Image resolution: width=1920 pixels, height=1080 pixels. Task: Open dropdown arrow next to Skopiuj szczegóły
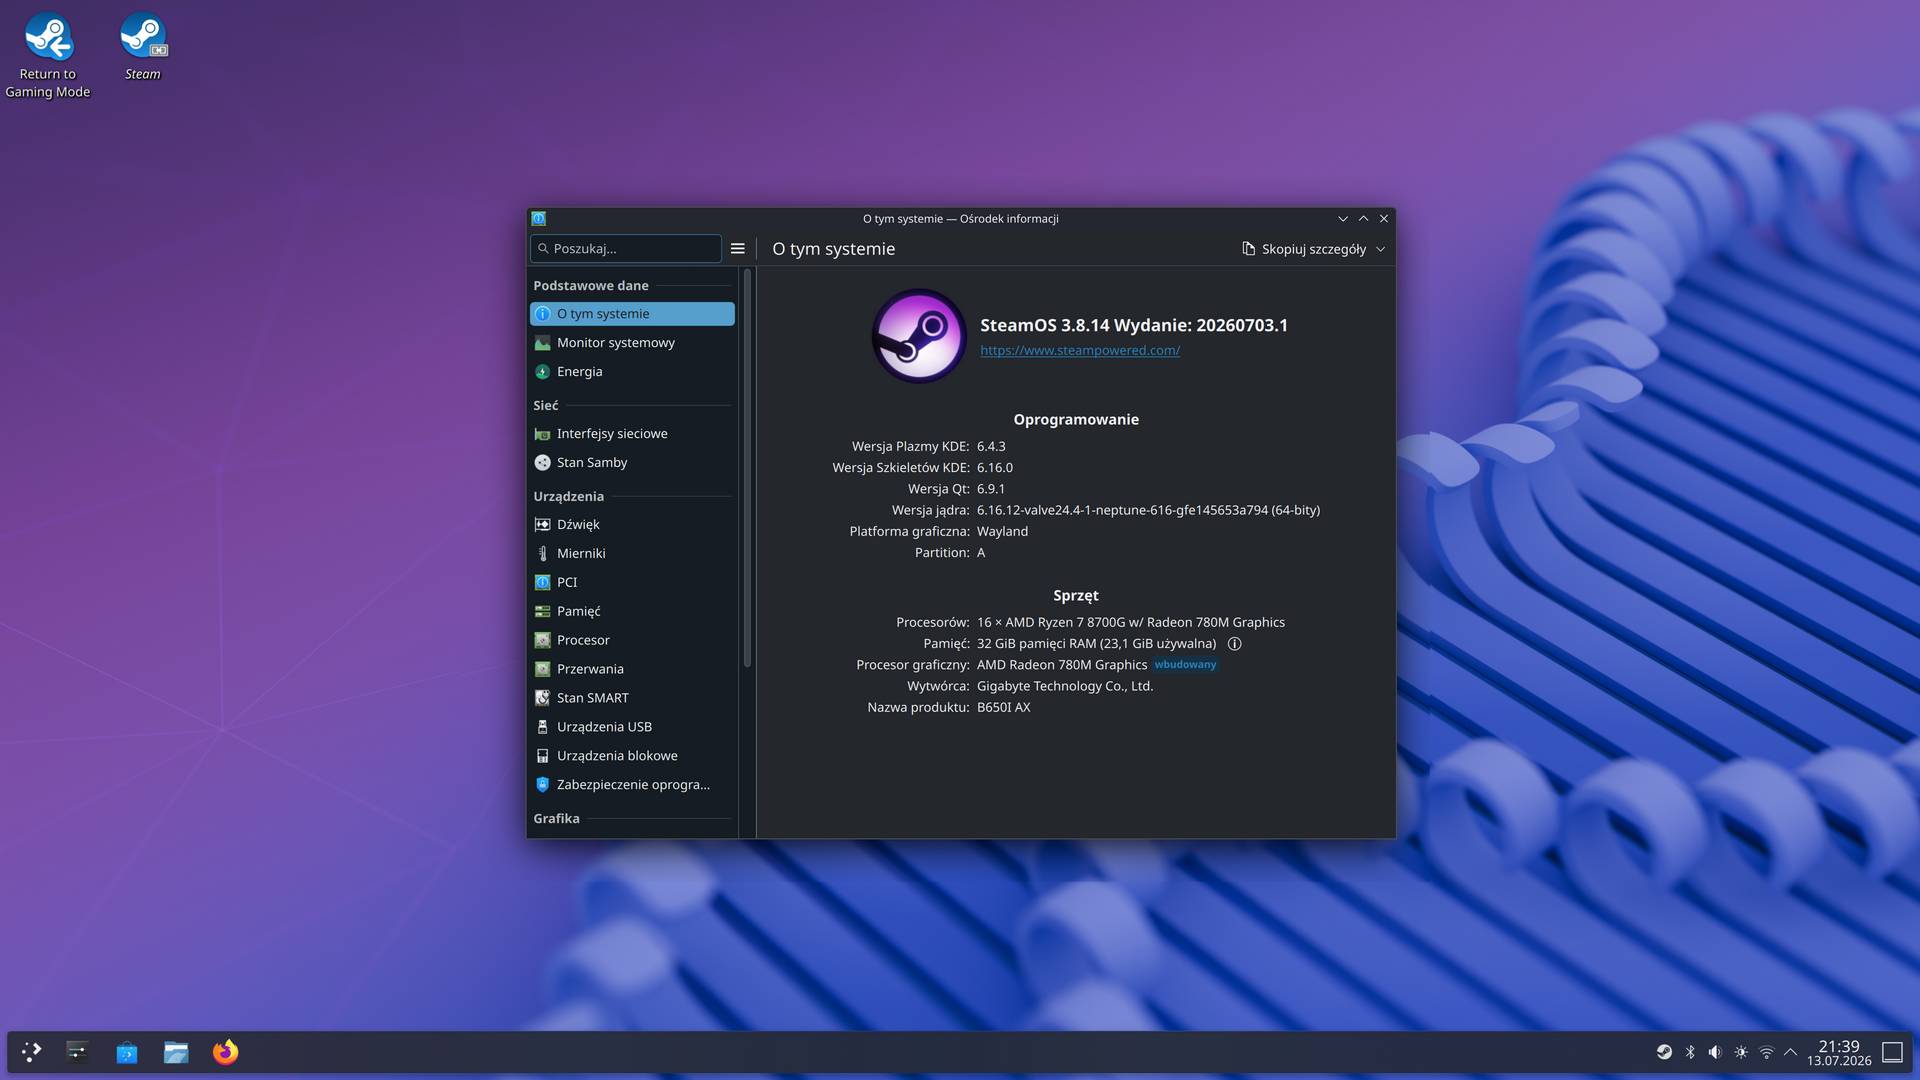coord(1381,249)
